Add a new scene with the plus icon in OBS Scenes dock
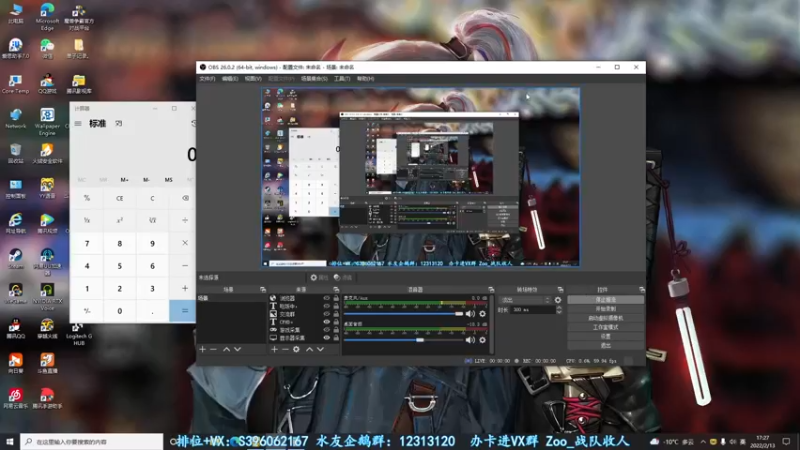Viewport: 800px width, 450px height. [x=203, y=349]
